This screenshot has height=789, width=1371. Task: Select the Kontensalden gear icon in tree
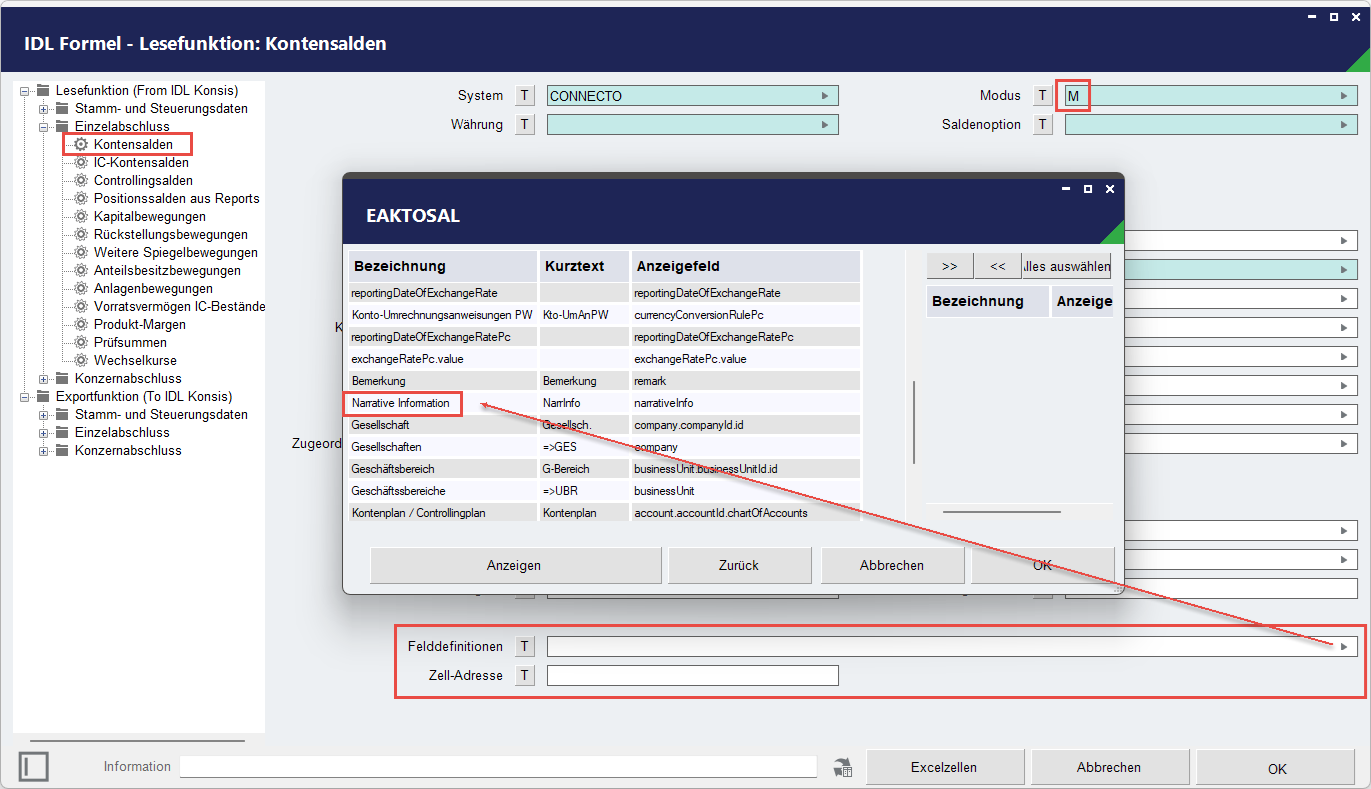coord(81,145)
